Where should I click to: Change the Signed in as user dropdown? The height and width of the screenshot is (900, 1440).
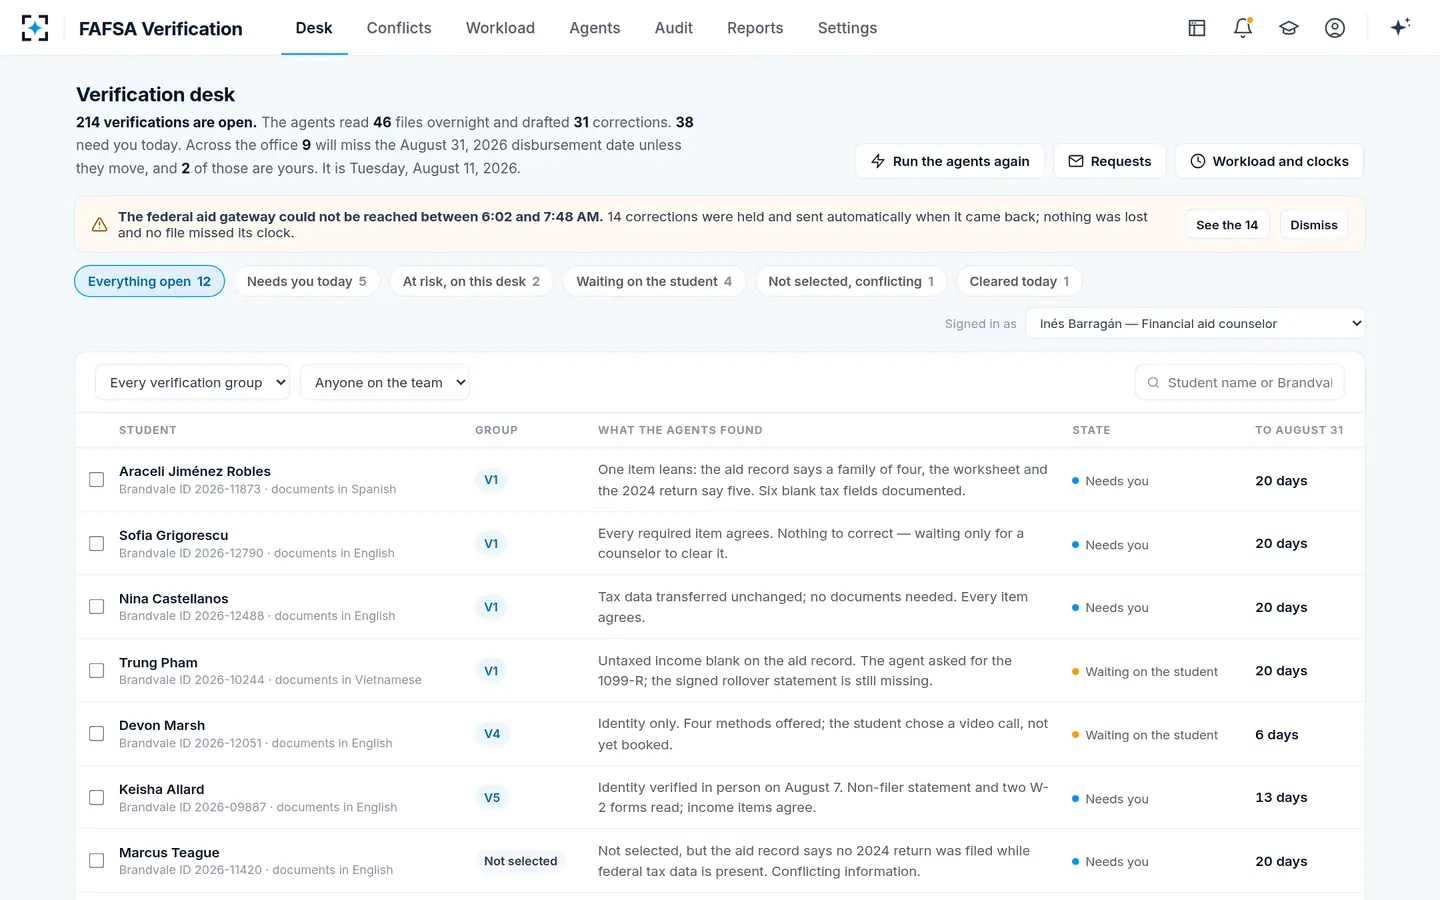1195,324
